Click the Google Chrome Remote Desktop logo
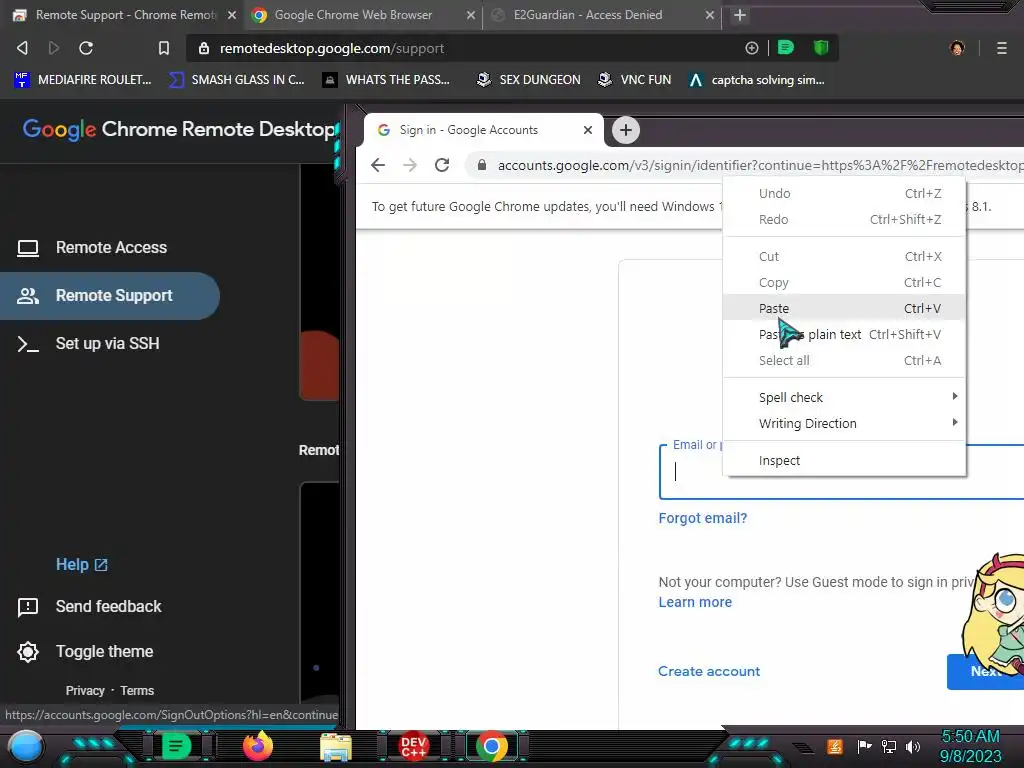1024x768 pixels. 179,129
